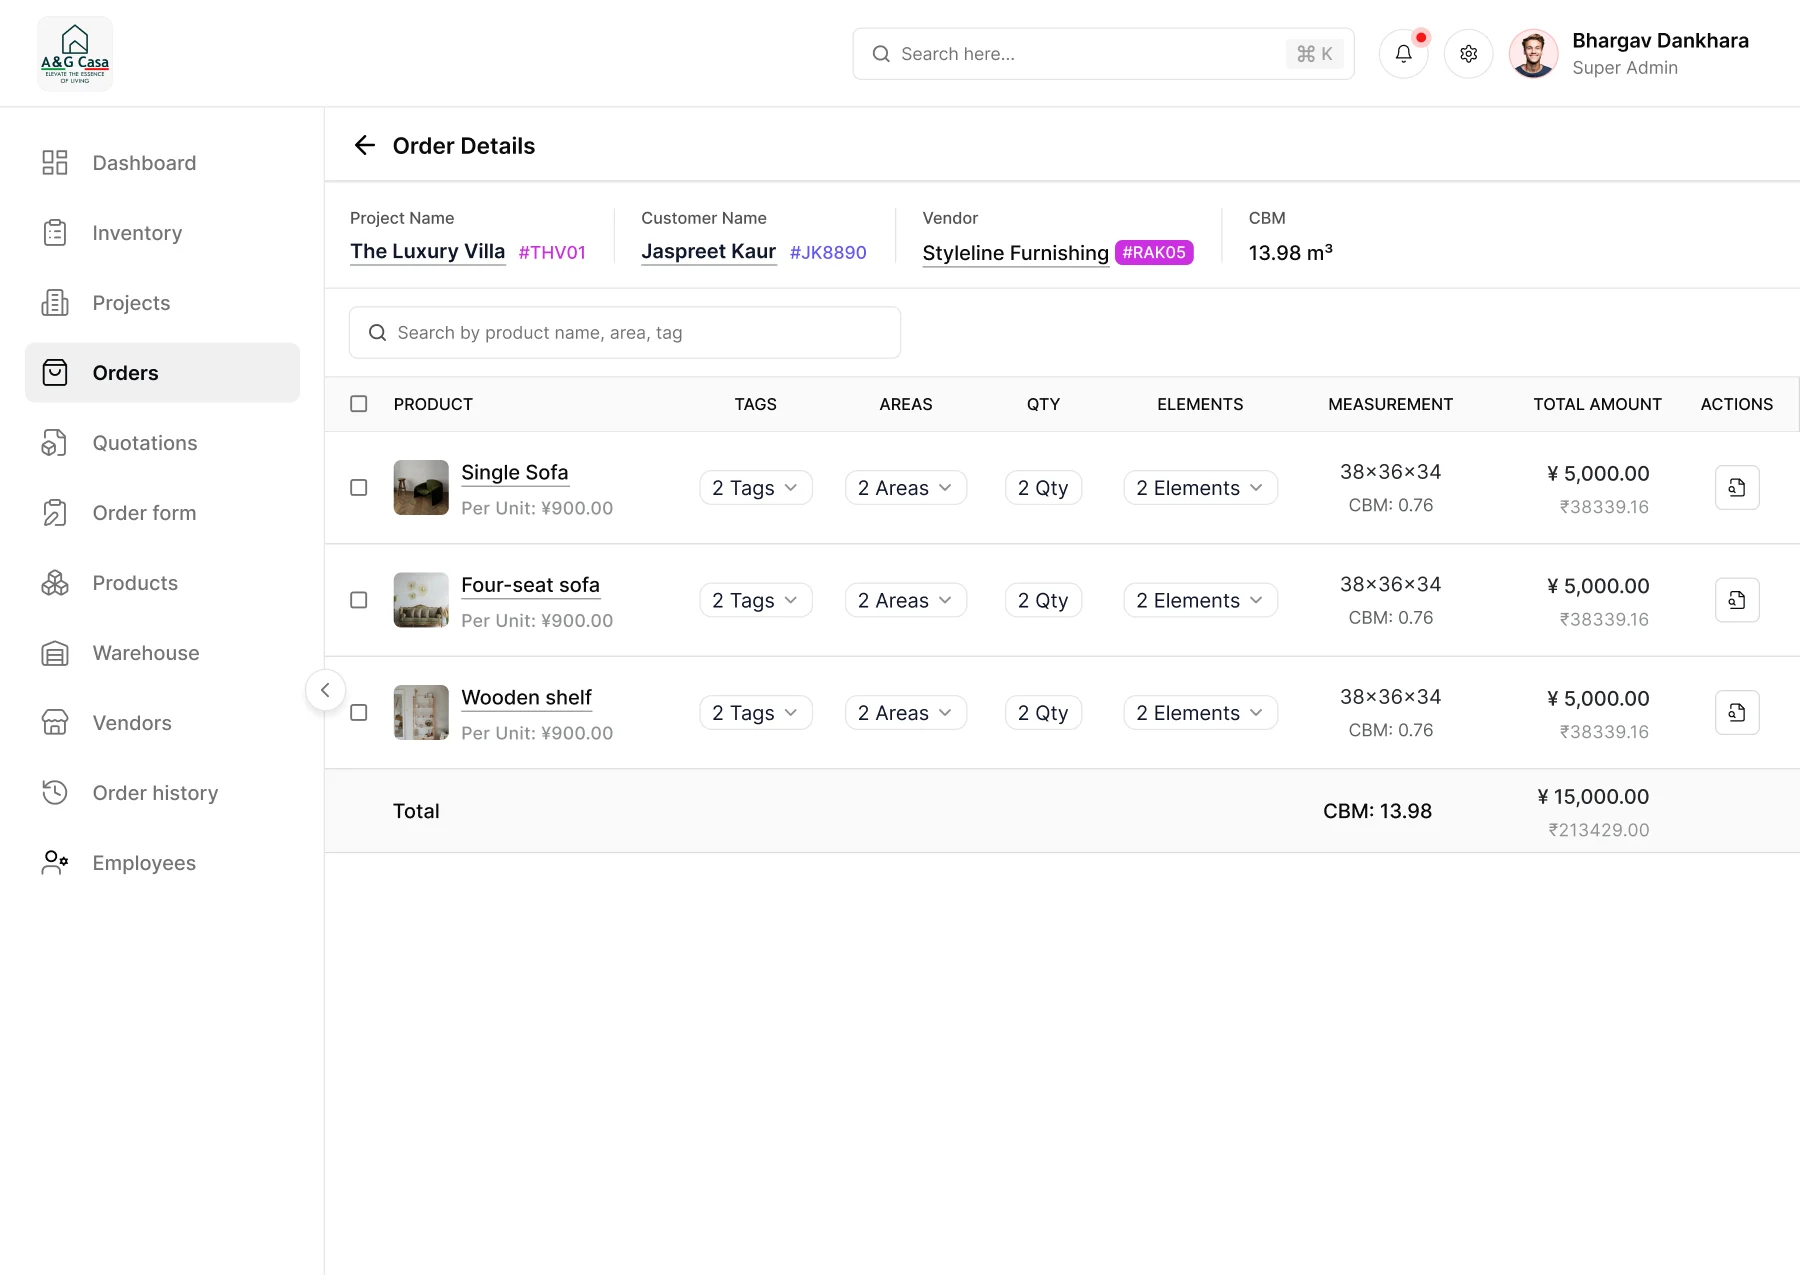Click the Products cubes icon
The height and width of the screenshot is (1280, 1800).
pyautogui.click(x=55, y=583)
